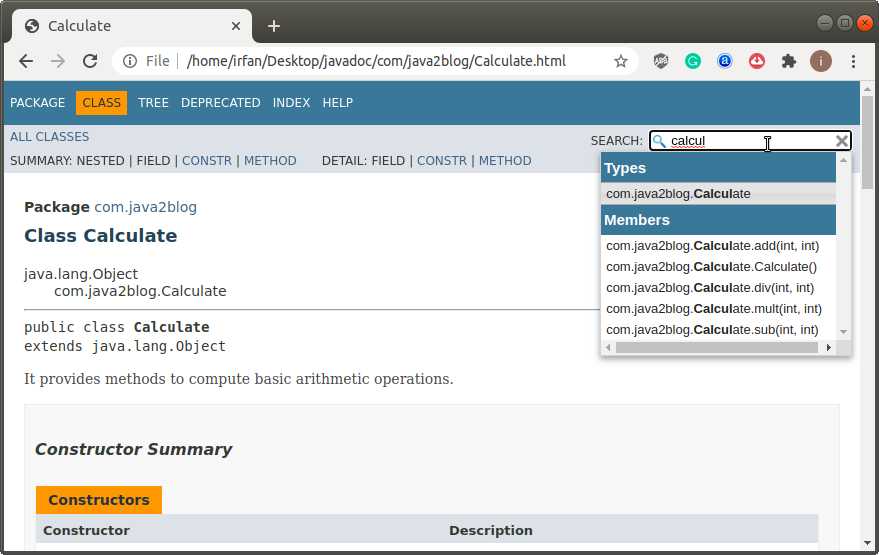
Task: Open a new browser tab
Action: (274, 26)
